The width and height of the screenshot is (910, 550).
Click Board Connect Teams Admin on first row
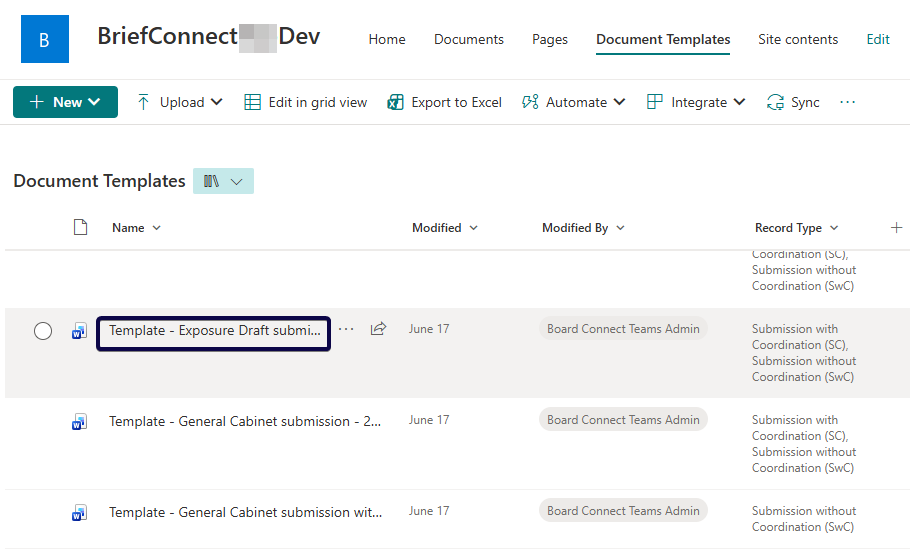pyautogui.click(x=623, y=329)
